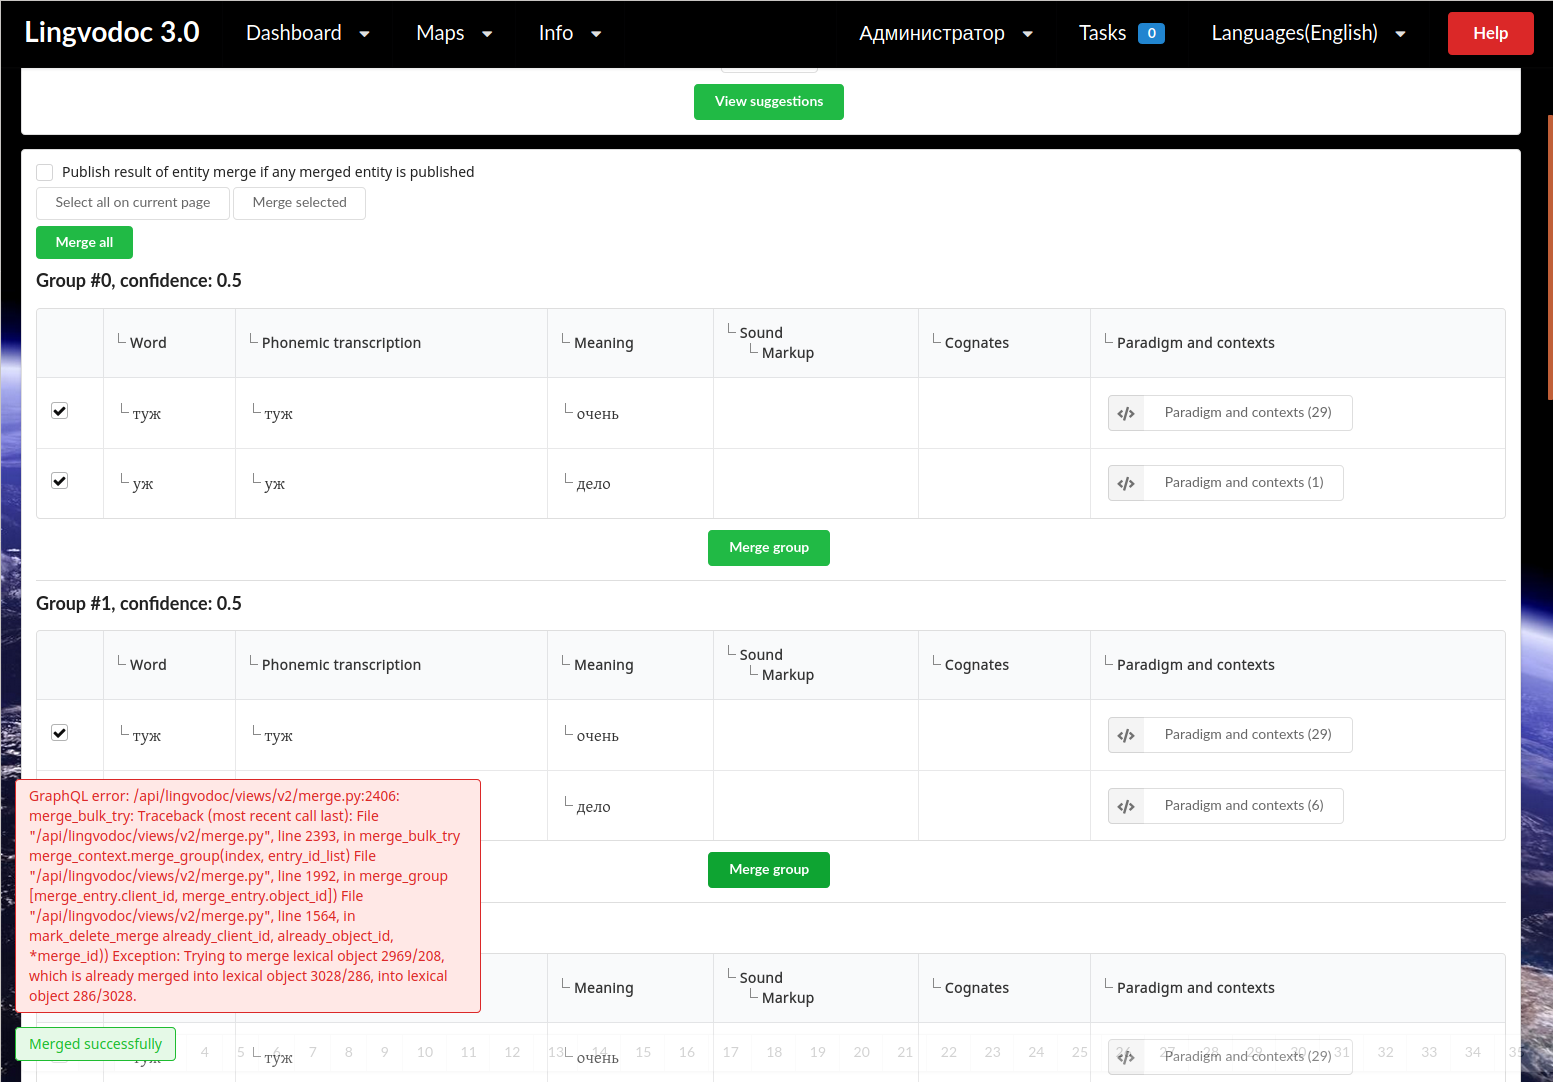The width and height of the screenshot is (1553, 1082).
Task: Expand the Dashboard dropdown menu
Action: tap(308, 33)
